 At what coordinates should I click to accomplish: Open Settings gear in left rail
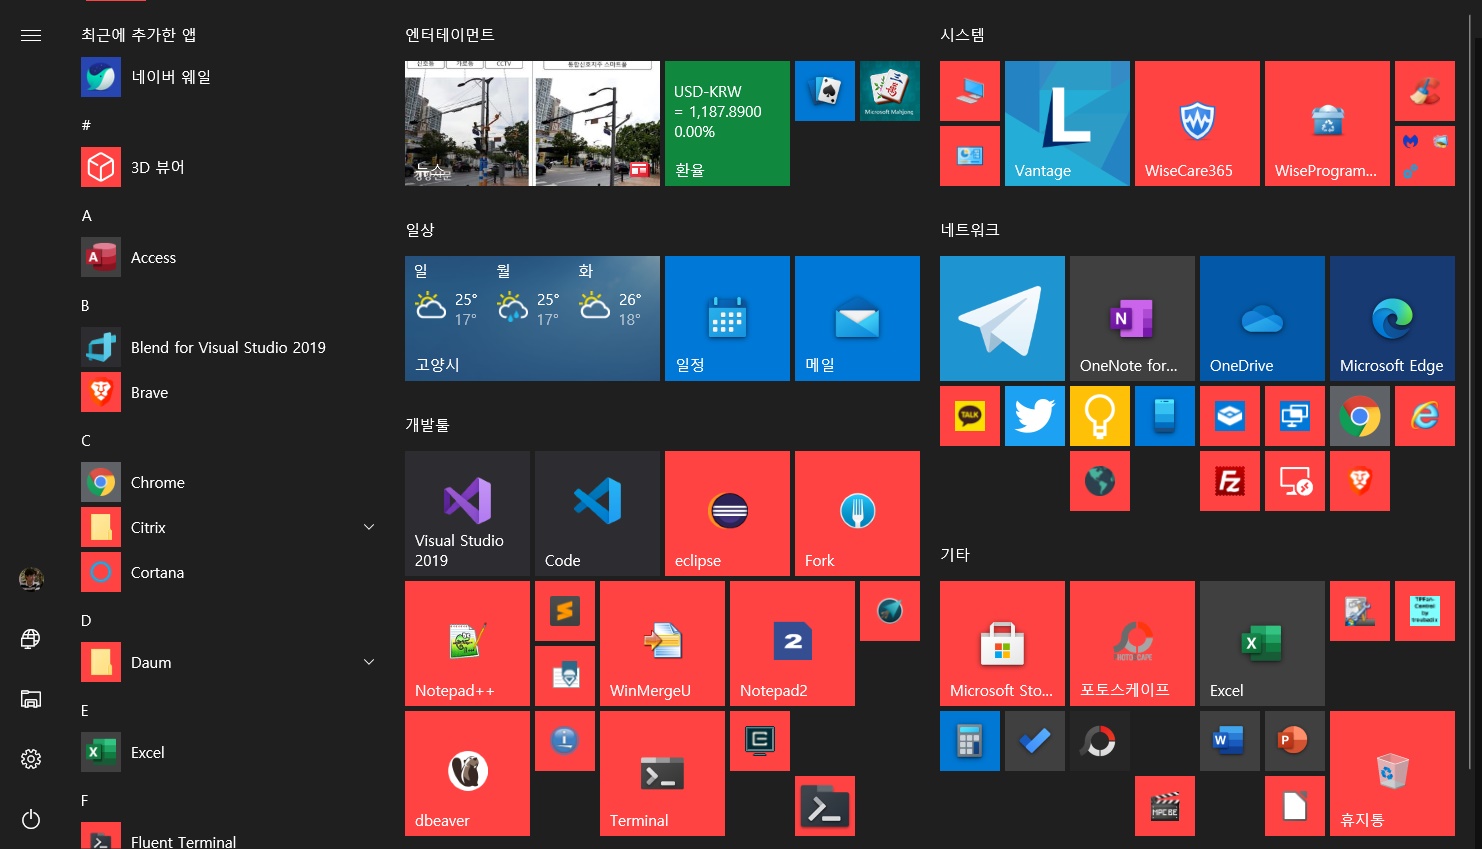(31, 759)
